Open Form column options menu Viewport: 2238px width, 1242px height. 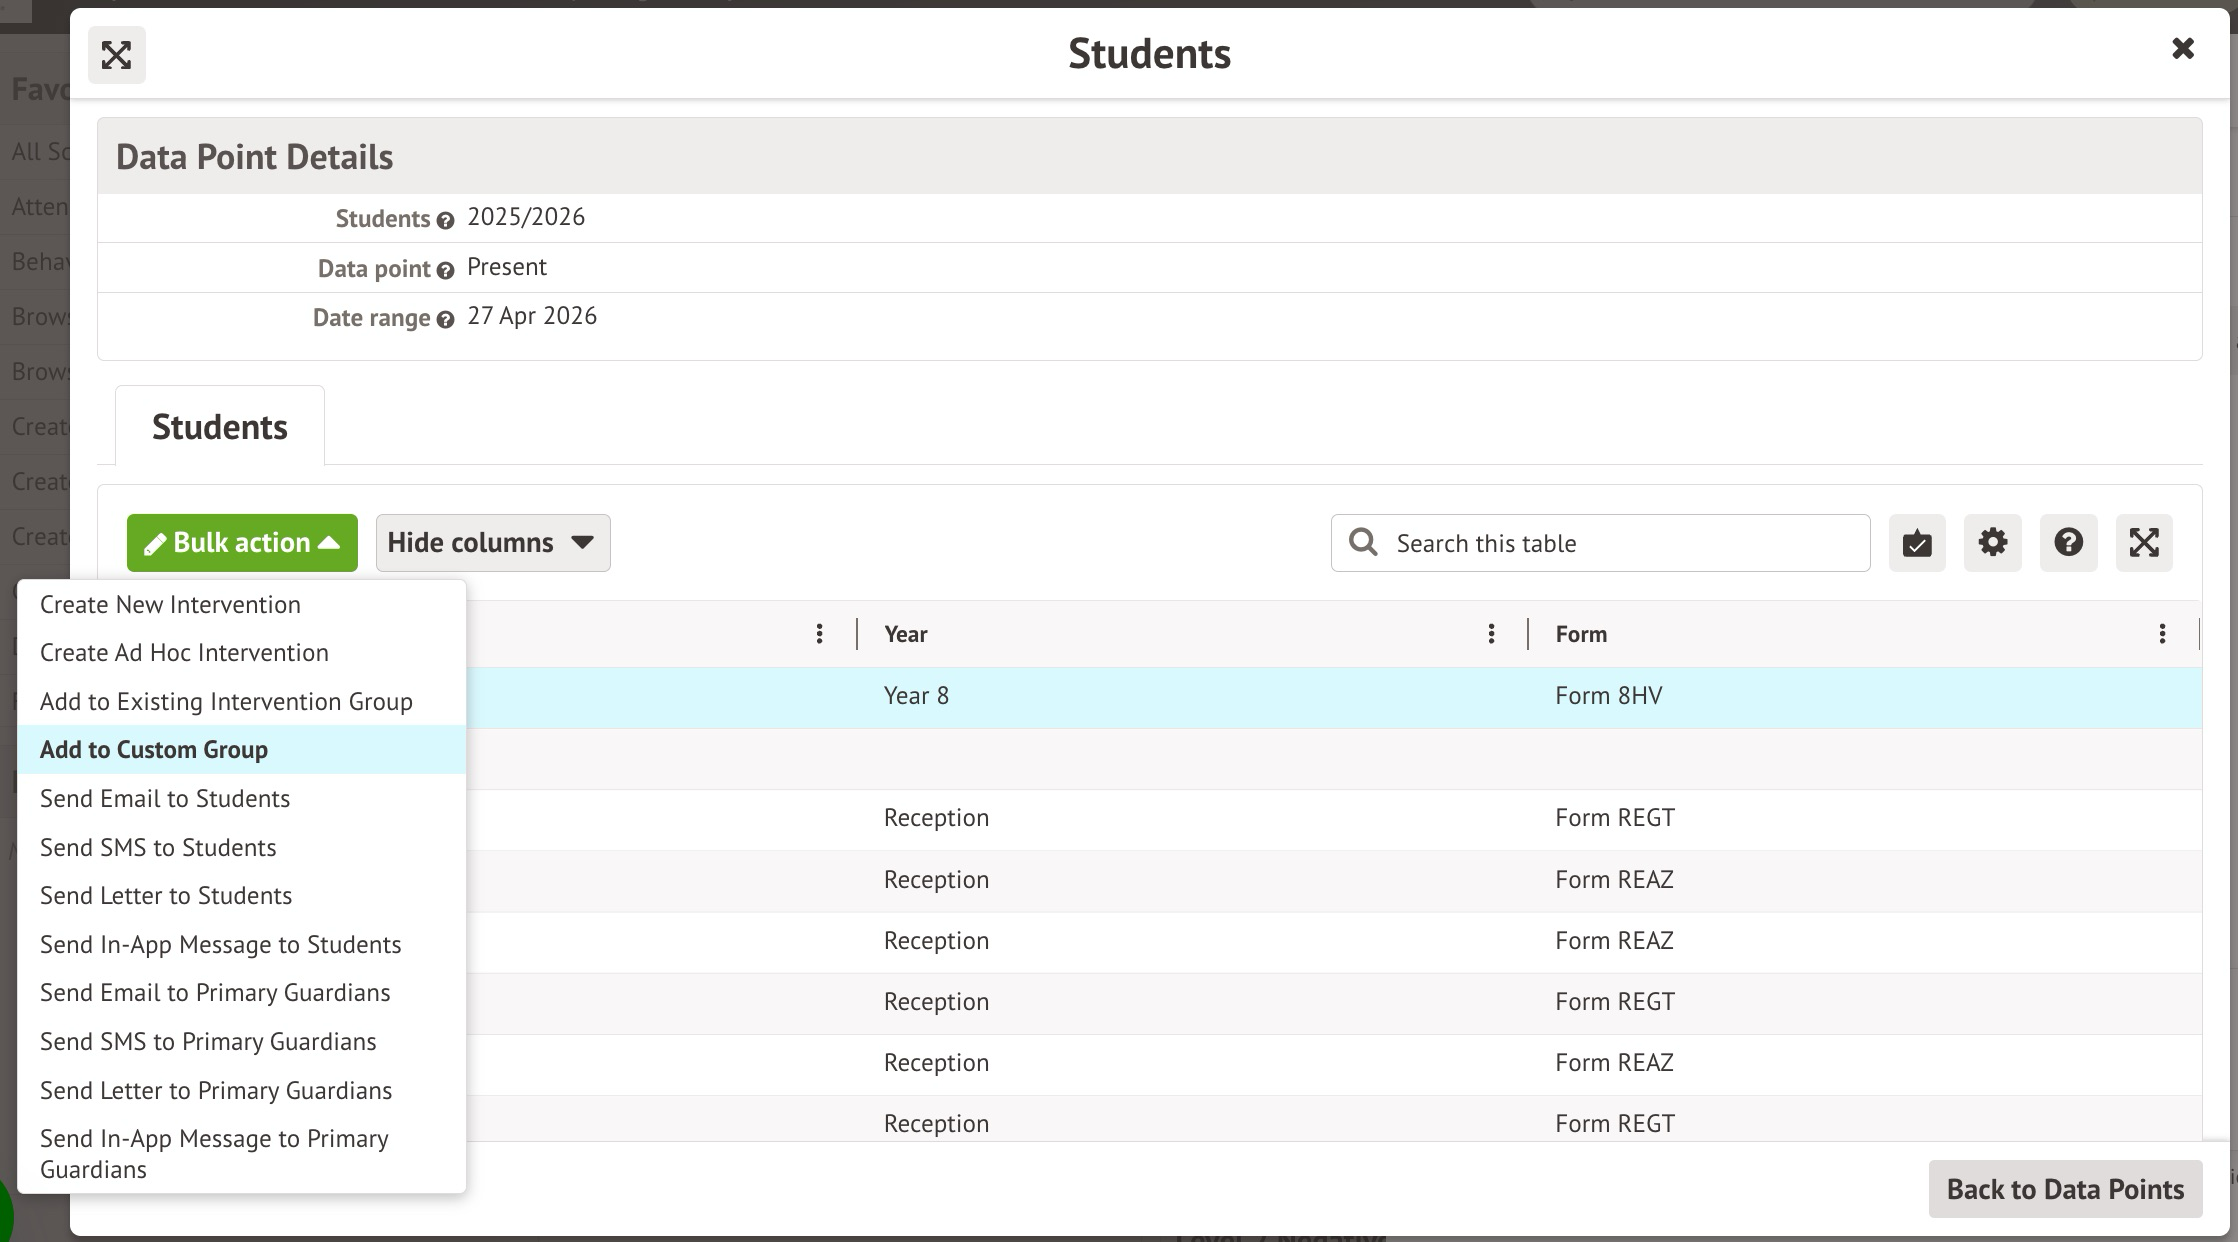pyautogui.click(x=2162, y=634)
